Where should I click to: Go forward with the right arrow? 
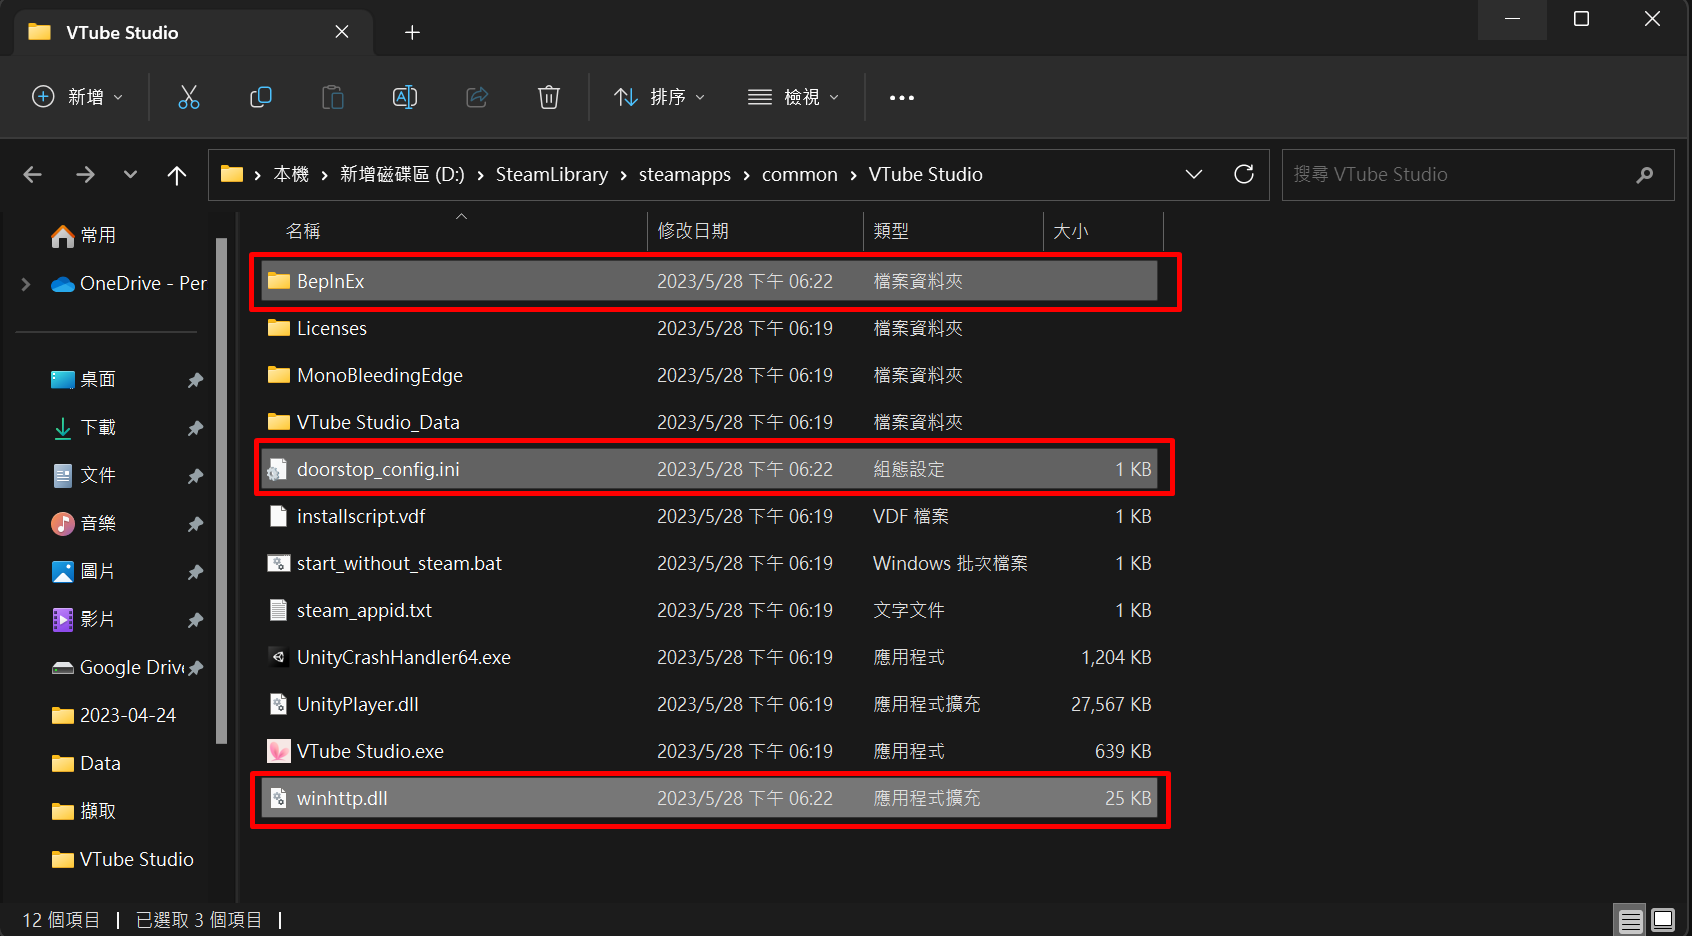[86, 175]
